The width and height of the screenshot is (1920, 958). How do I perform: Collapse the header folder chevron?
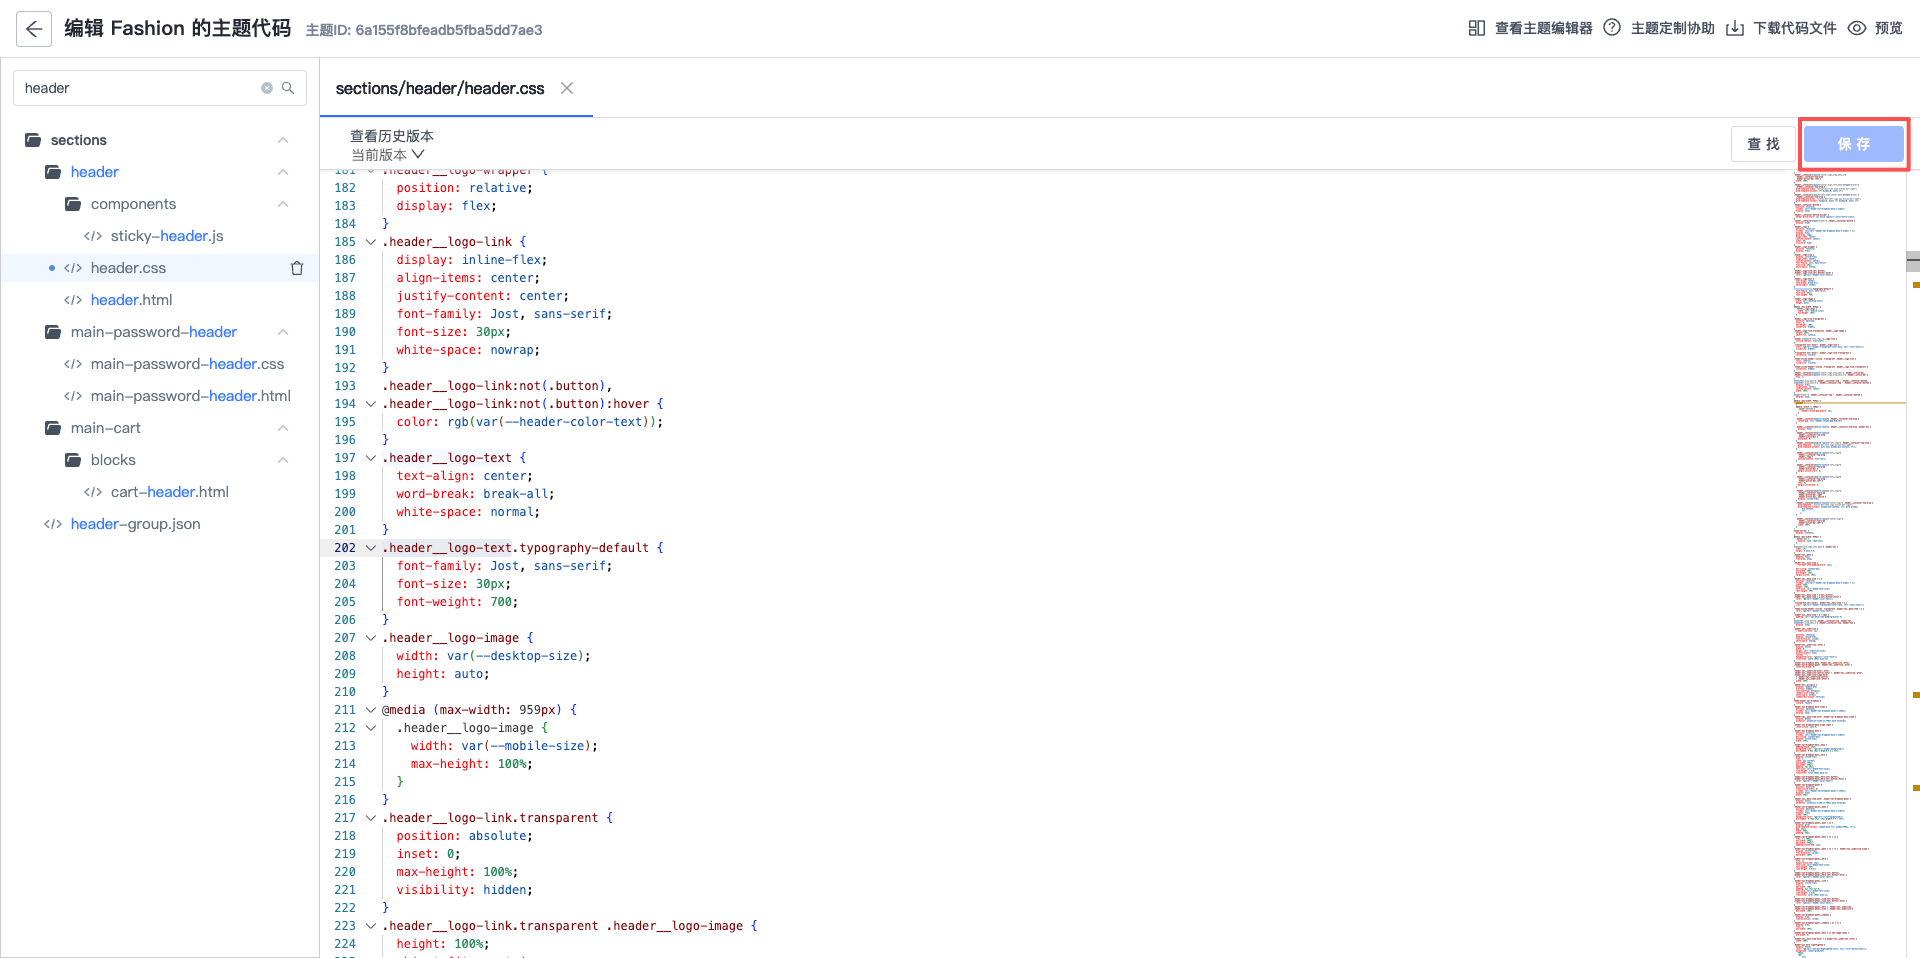point(283,172)
